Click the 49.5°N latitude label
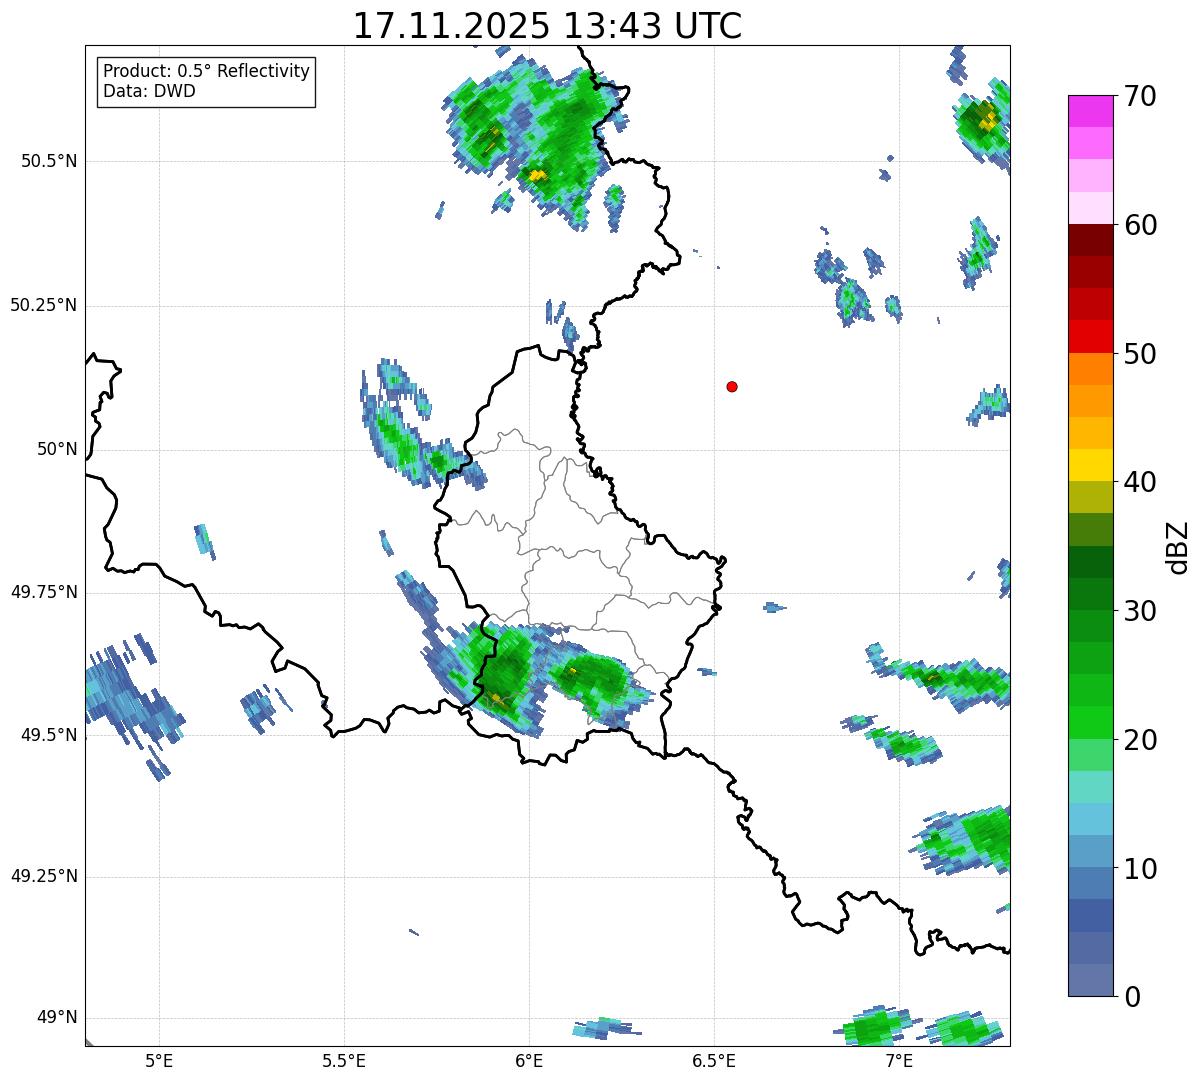Image resolution: width=1202 pixels, height=1081 pixels. pos(49,735)
